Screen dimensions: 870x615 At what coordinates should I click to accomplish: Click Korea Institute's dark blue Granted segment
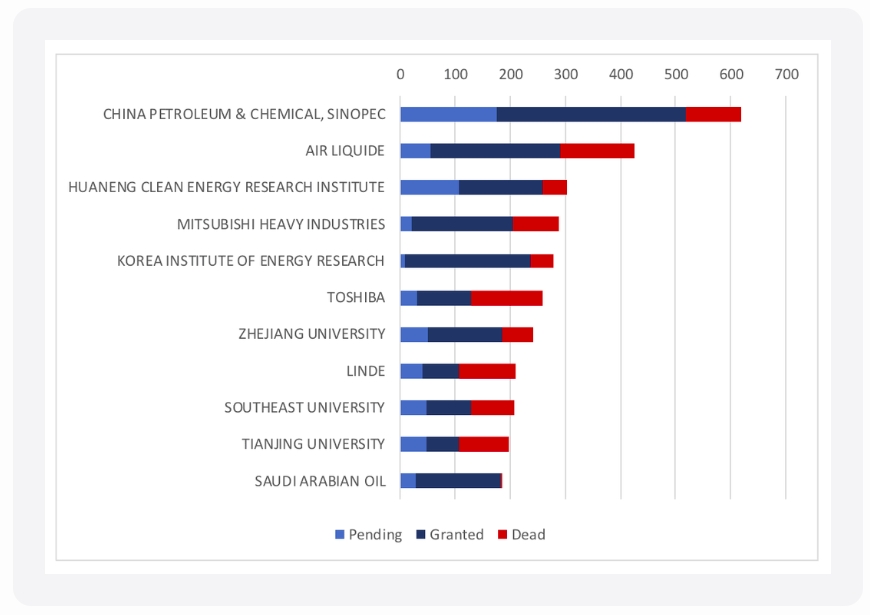(468, 261)
